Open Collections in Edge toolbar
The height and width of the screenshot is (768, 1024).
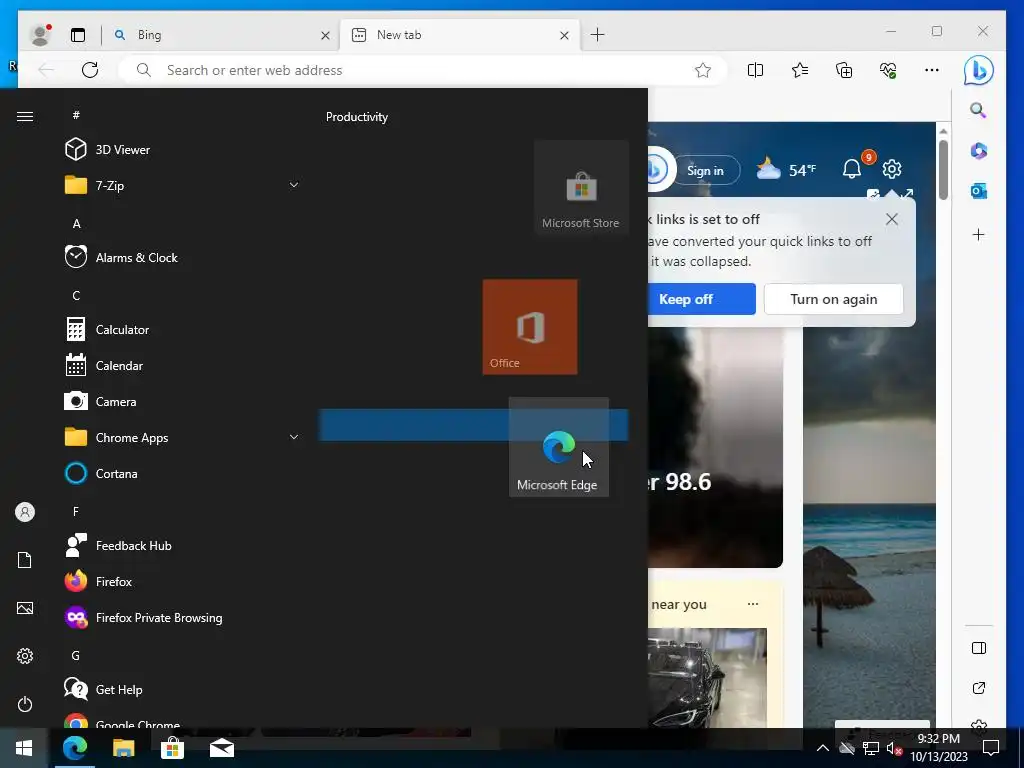[x=844, y=70]
